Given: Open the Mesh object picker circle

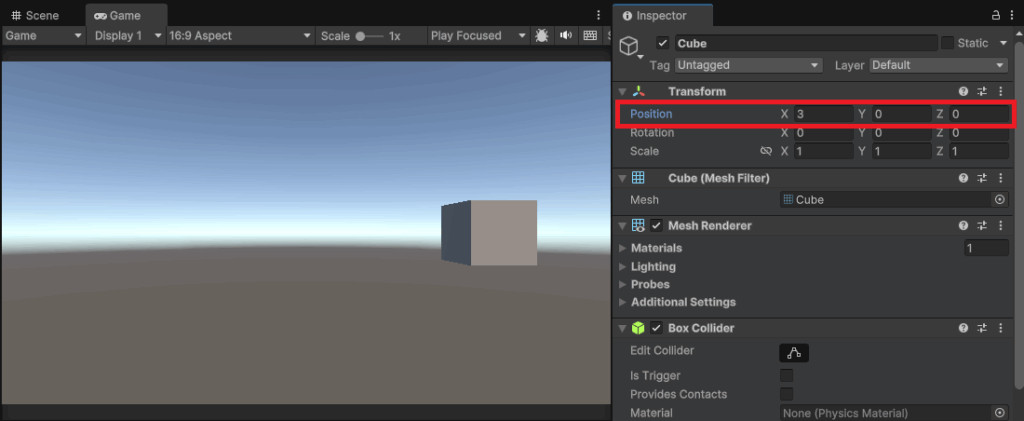Looking at the screenshot, I should pyautogui.click(x=1000, y=200).
